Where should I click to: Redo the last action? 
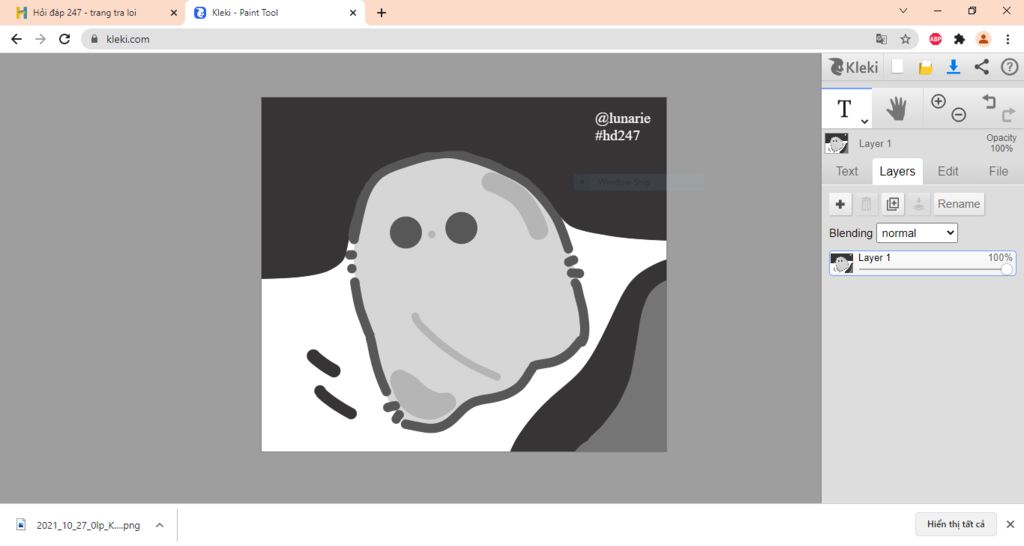(x=1008, y=115)
